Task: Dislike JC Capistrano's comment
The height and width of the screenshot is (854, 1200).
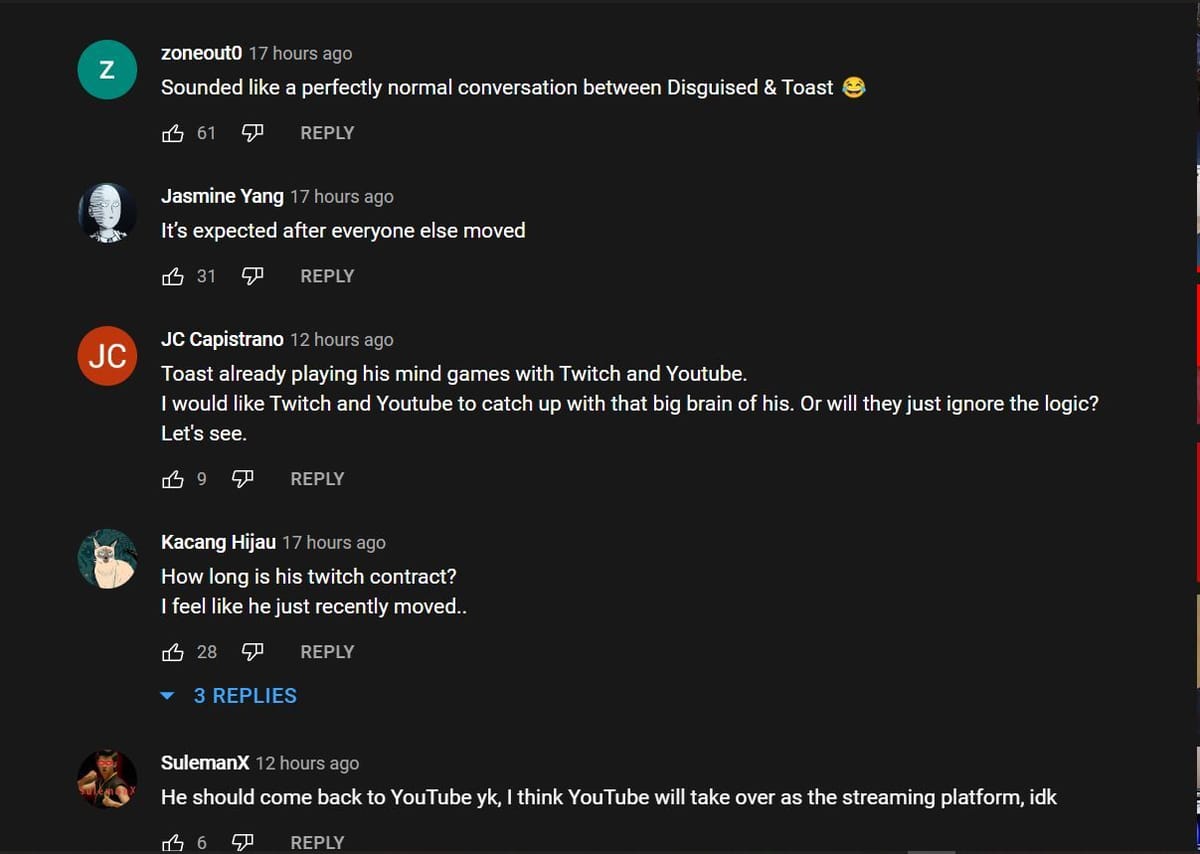Action: (242, 479)
